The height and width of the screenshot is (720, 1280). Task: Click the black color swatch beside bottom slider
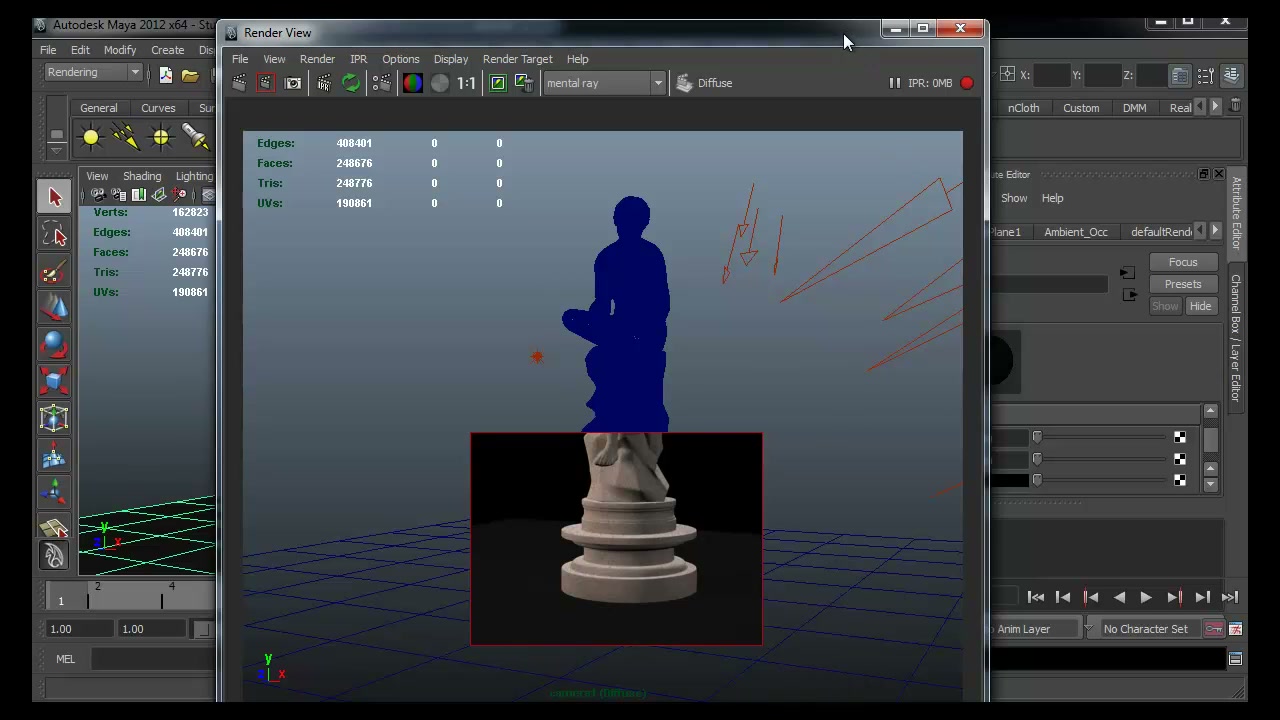coord(1009,481)
